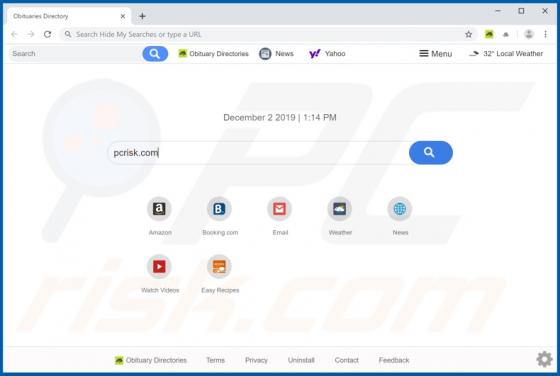Open the Feedback link
The image size is (560, 376).
(x=394, y=360)
